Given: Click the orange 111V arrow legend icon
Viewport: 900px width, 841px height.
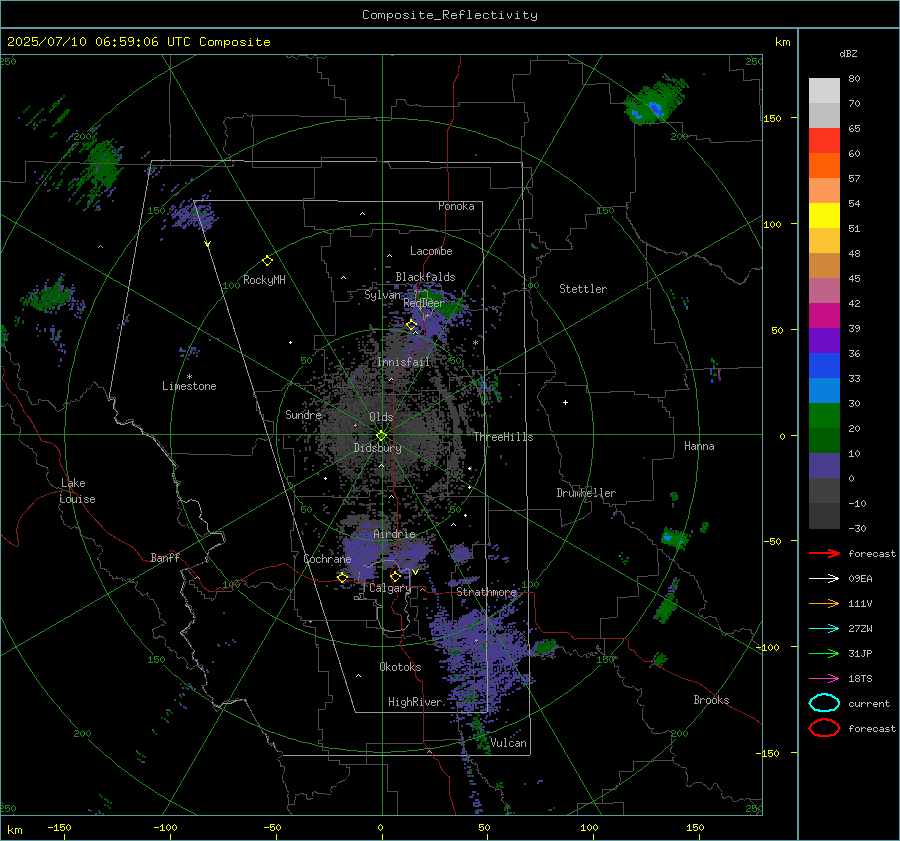Looking at the screenshot, I should 824,603.
